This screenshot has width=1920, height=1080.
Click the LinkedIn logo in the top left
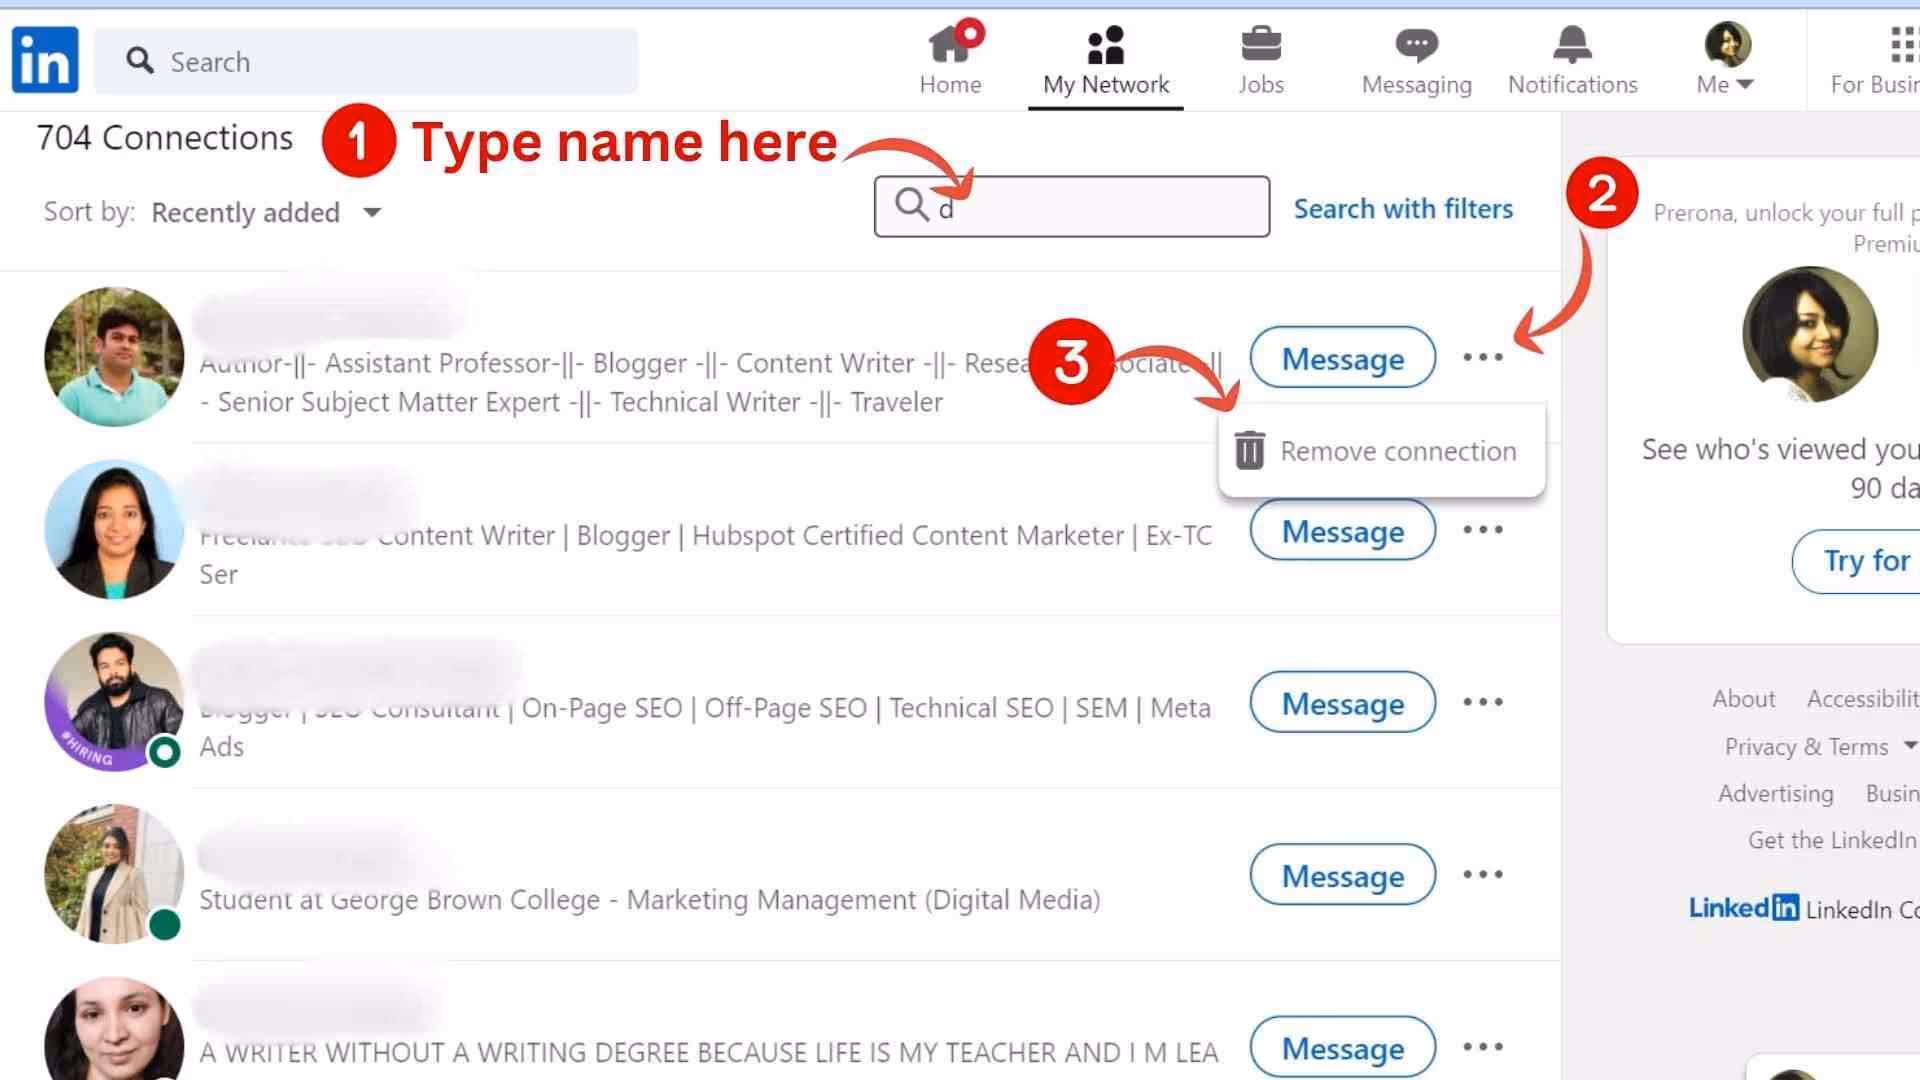(44, 59)
